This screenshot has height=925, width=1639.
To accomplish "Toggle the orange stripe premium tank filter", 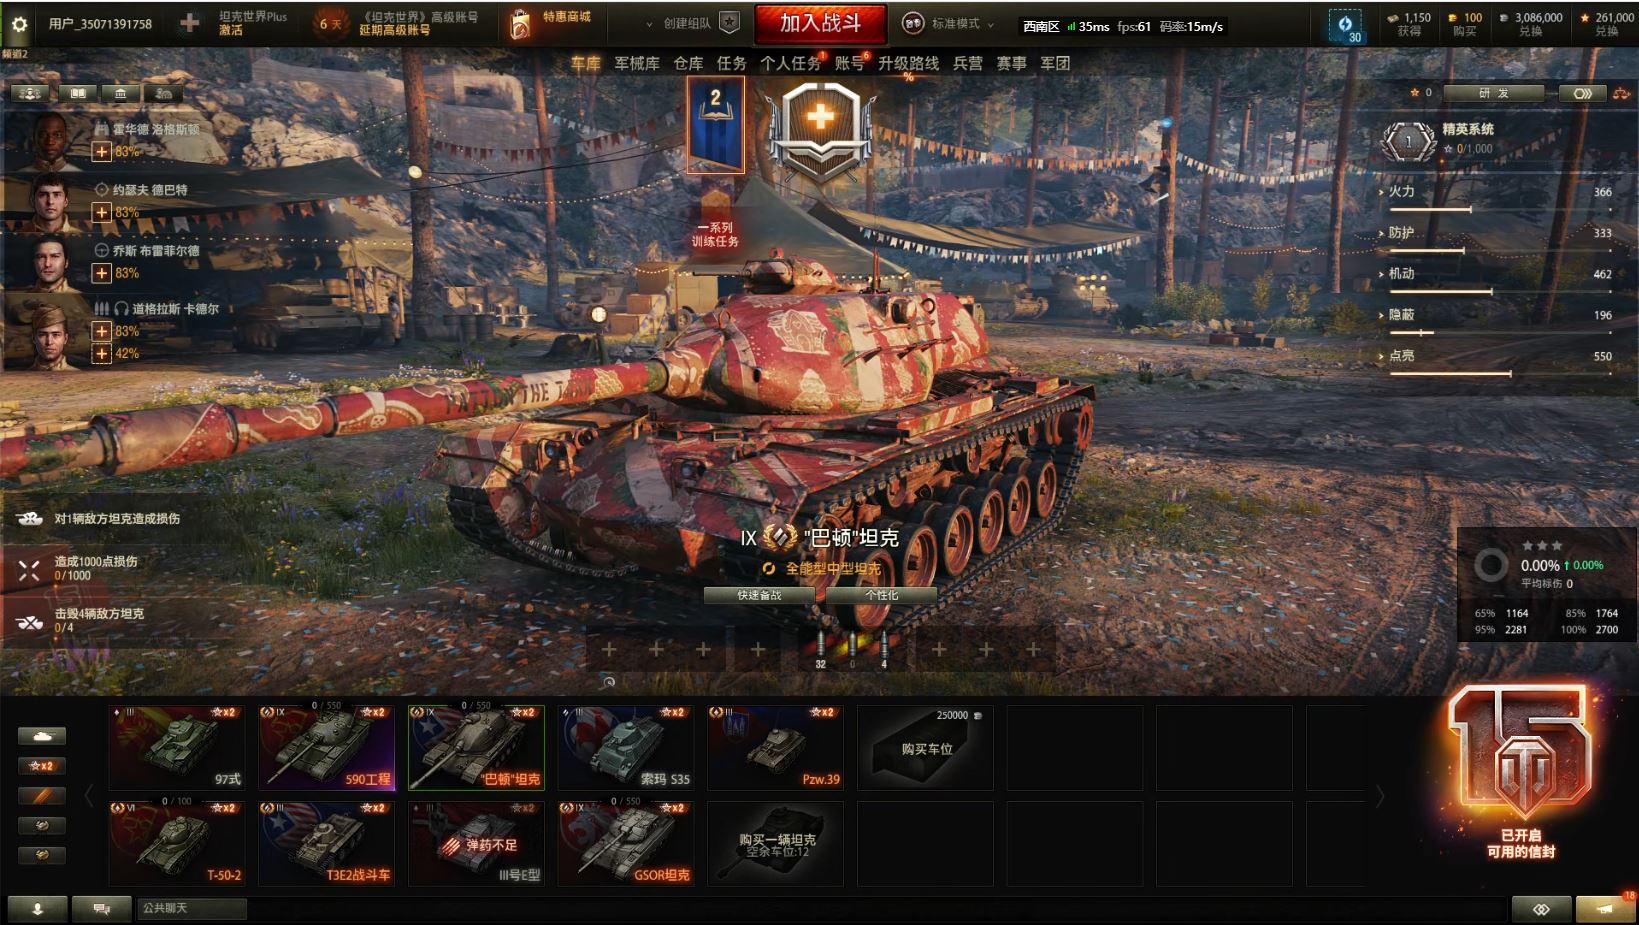I will [x=42, y=796].
